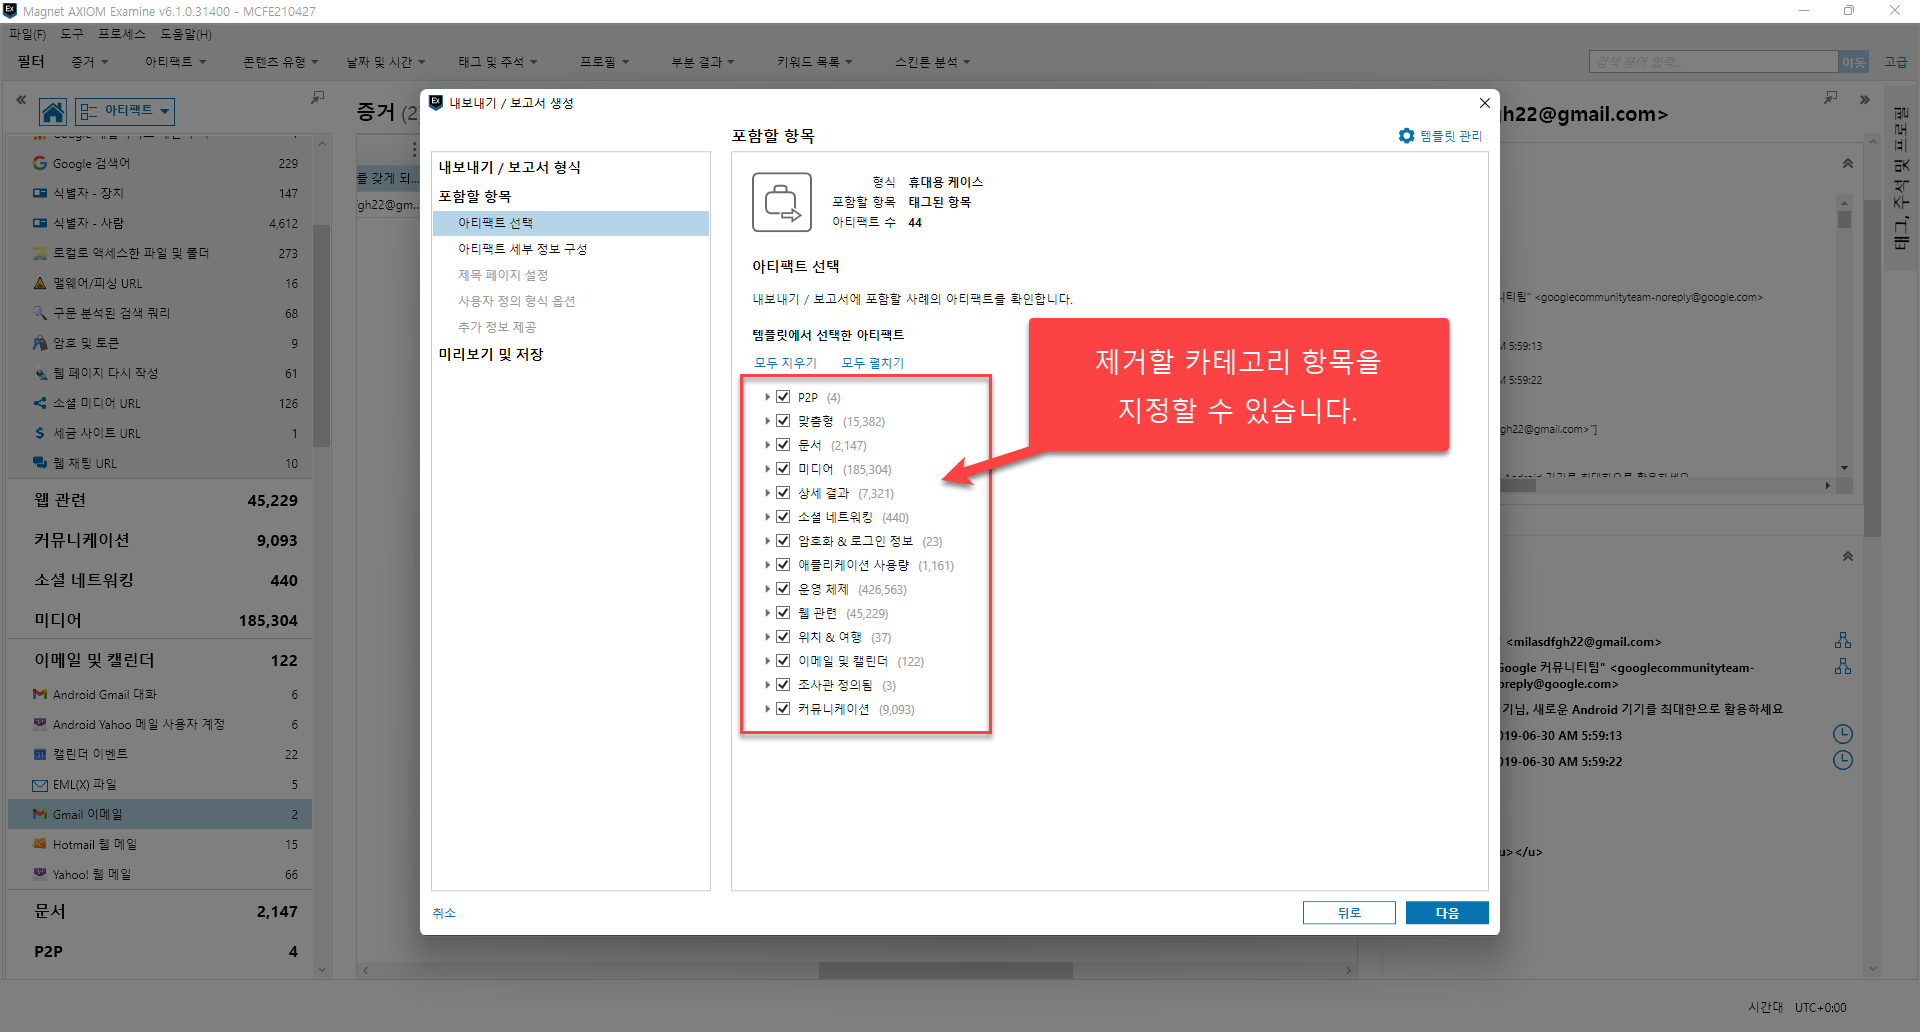Toggle the 웹 관련 checkbox
The width and height of the screenshot is (1920, 1032).
pyautogui.click(x=783, y=613)
